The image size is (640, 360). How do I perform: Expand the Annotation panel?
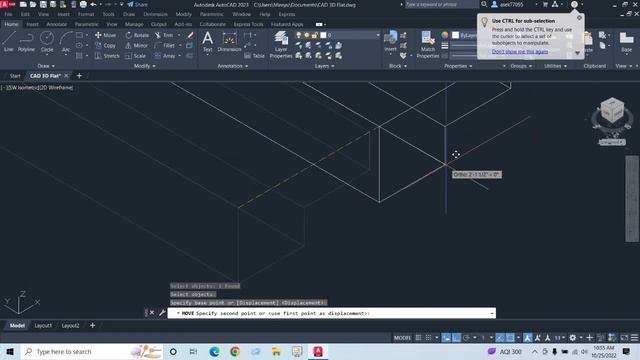(233, 66)
